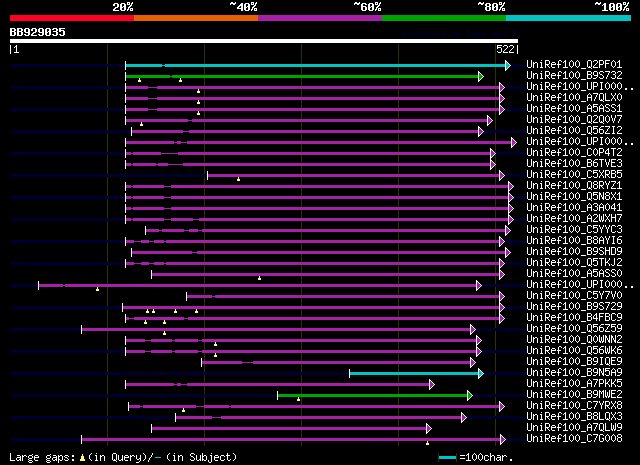Select the white BB929035 query bar
640x465 pixels.
[264, 41]
